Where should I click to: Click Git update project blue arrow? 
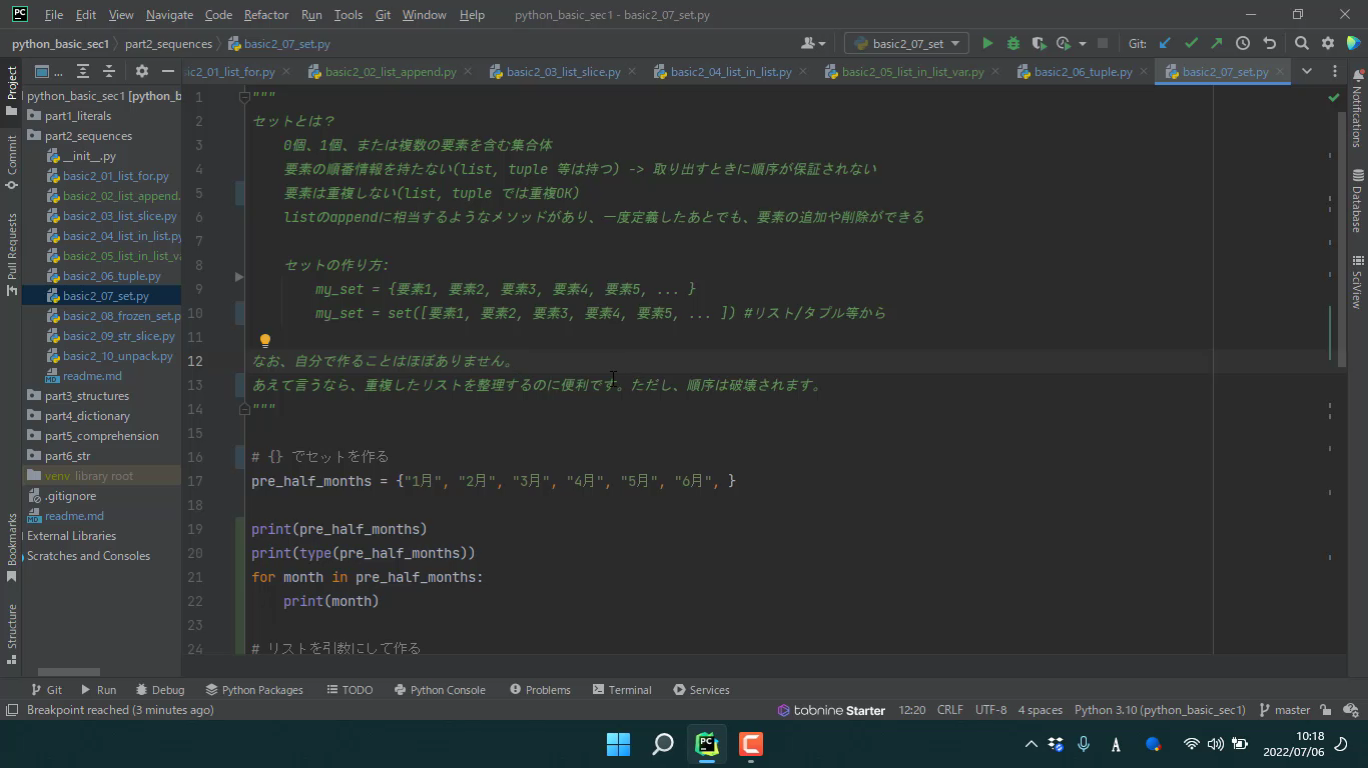(1164, 43)
